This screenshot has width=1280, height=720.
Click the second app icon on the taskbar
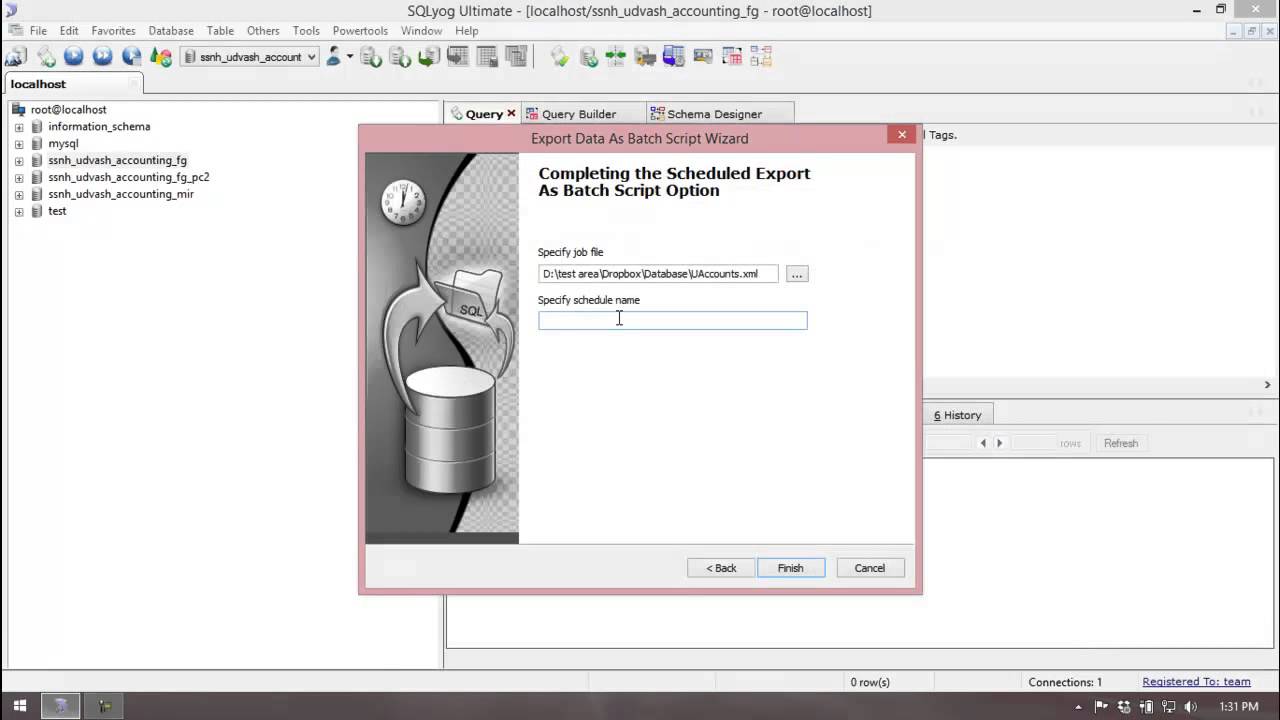pos(105,706)
